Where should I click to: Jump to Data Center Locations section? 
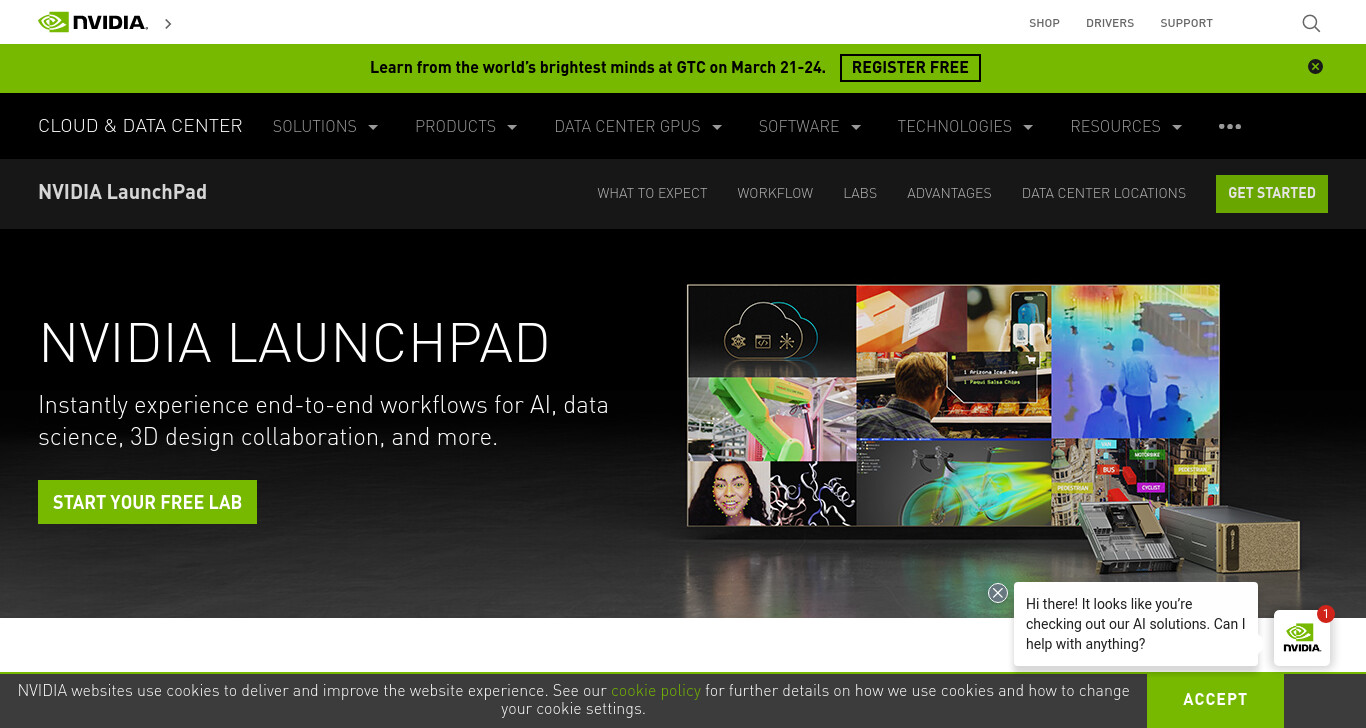click(x=1104, y=193)
